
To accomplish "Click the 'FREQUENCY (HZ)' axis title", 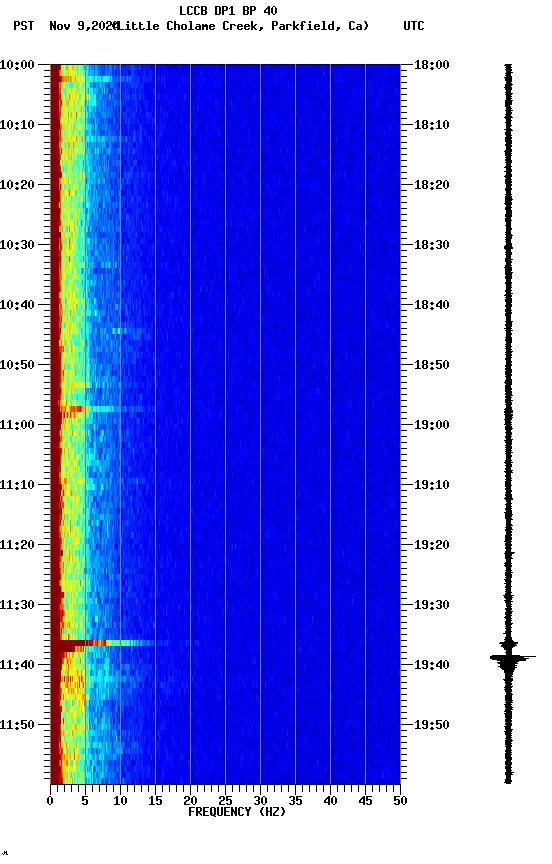I will [237, 812].
